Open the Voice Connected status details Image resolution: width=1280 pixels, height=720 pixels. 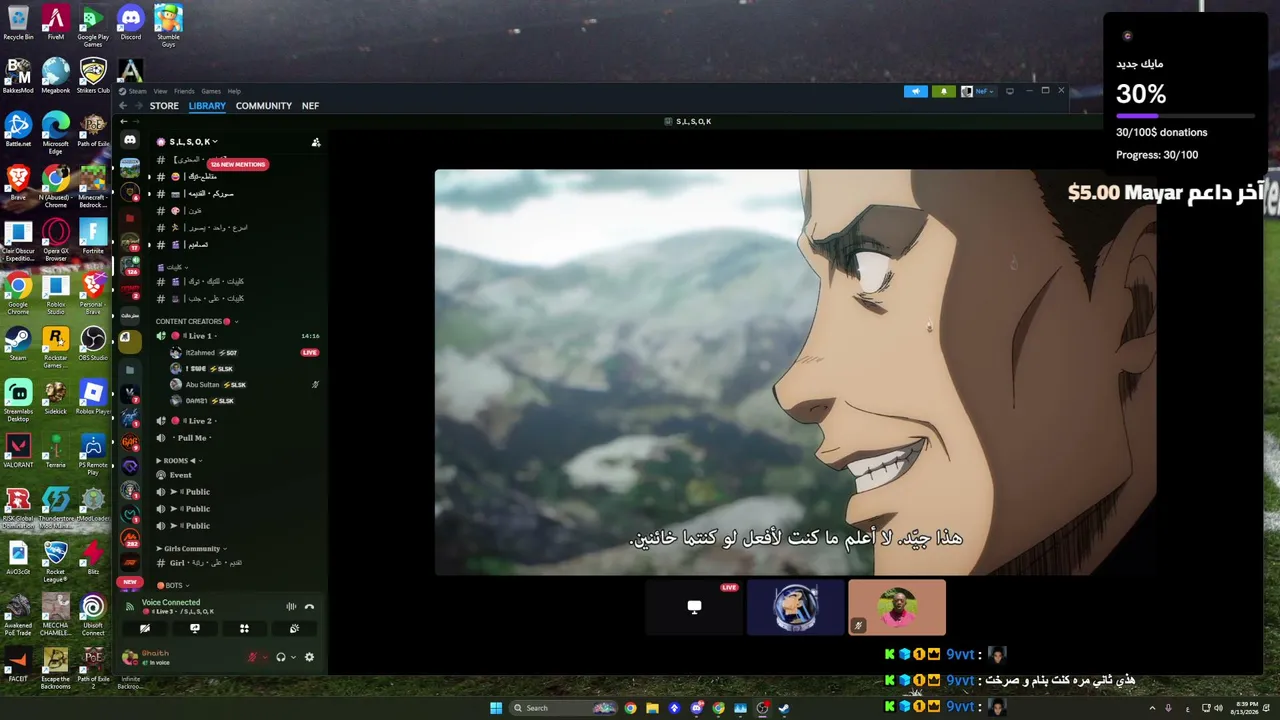tap(171, 603)
